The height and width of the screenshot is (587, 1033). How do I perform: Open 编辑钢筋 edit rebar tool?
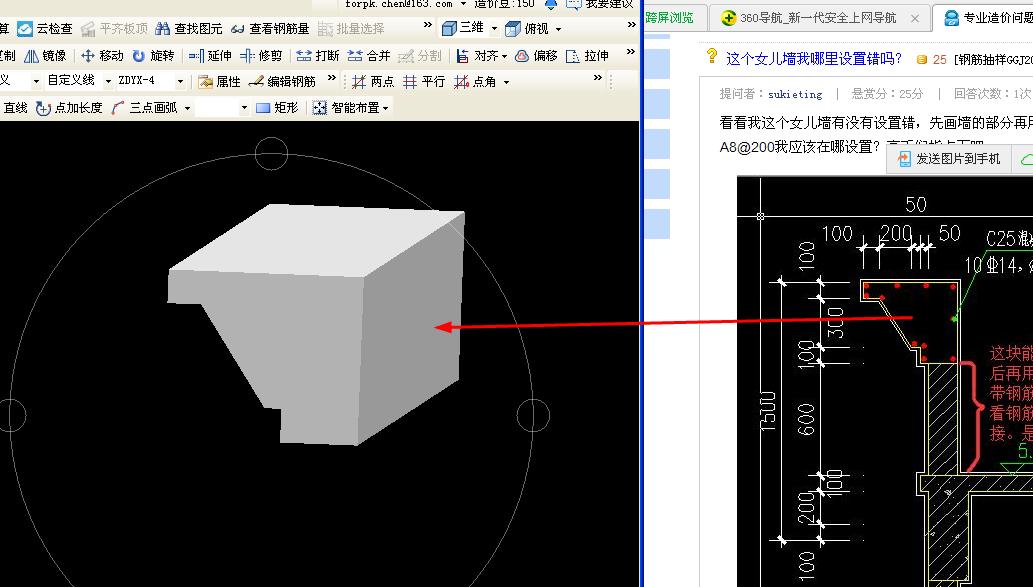(x=282, y=81)
